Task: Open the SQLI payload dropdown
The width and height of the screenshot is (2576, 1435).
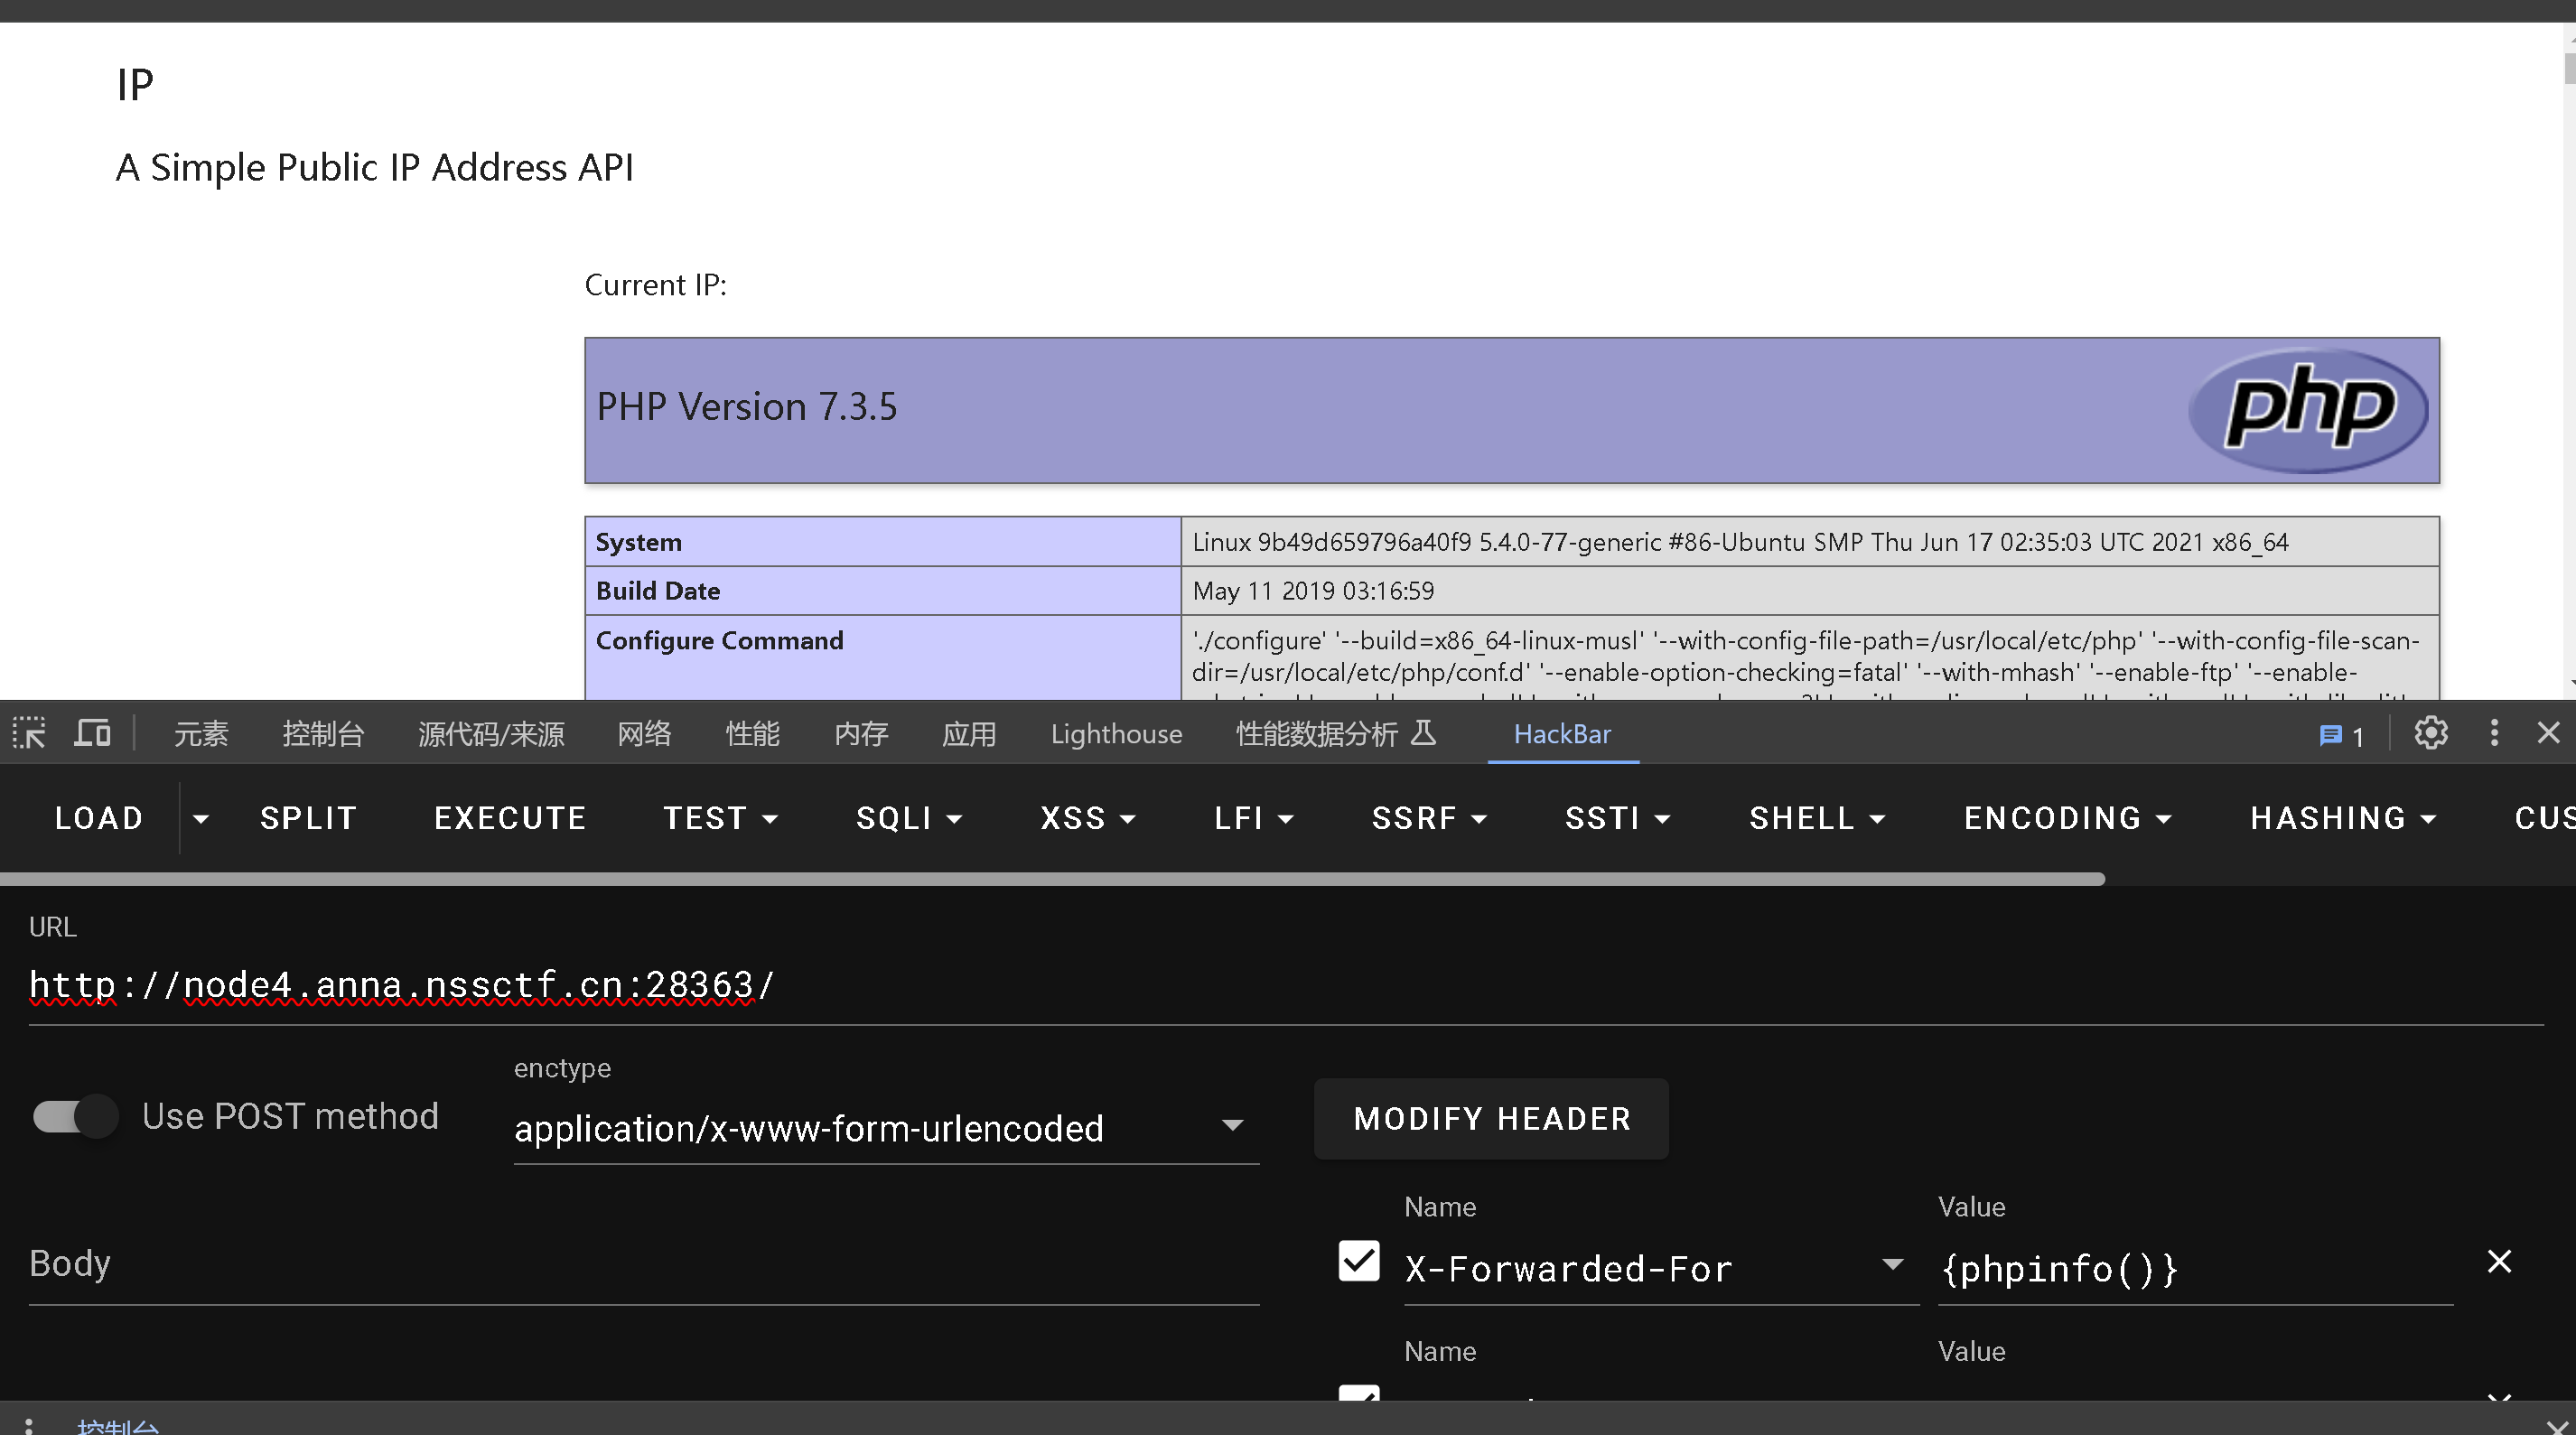Action: [908, 819]
